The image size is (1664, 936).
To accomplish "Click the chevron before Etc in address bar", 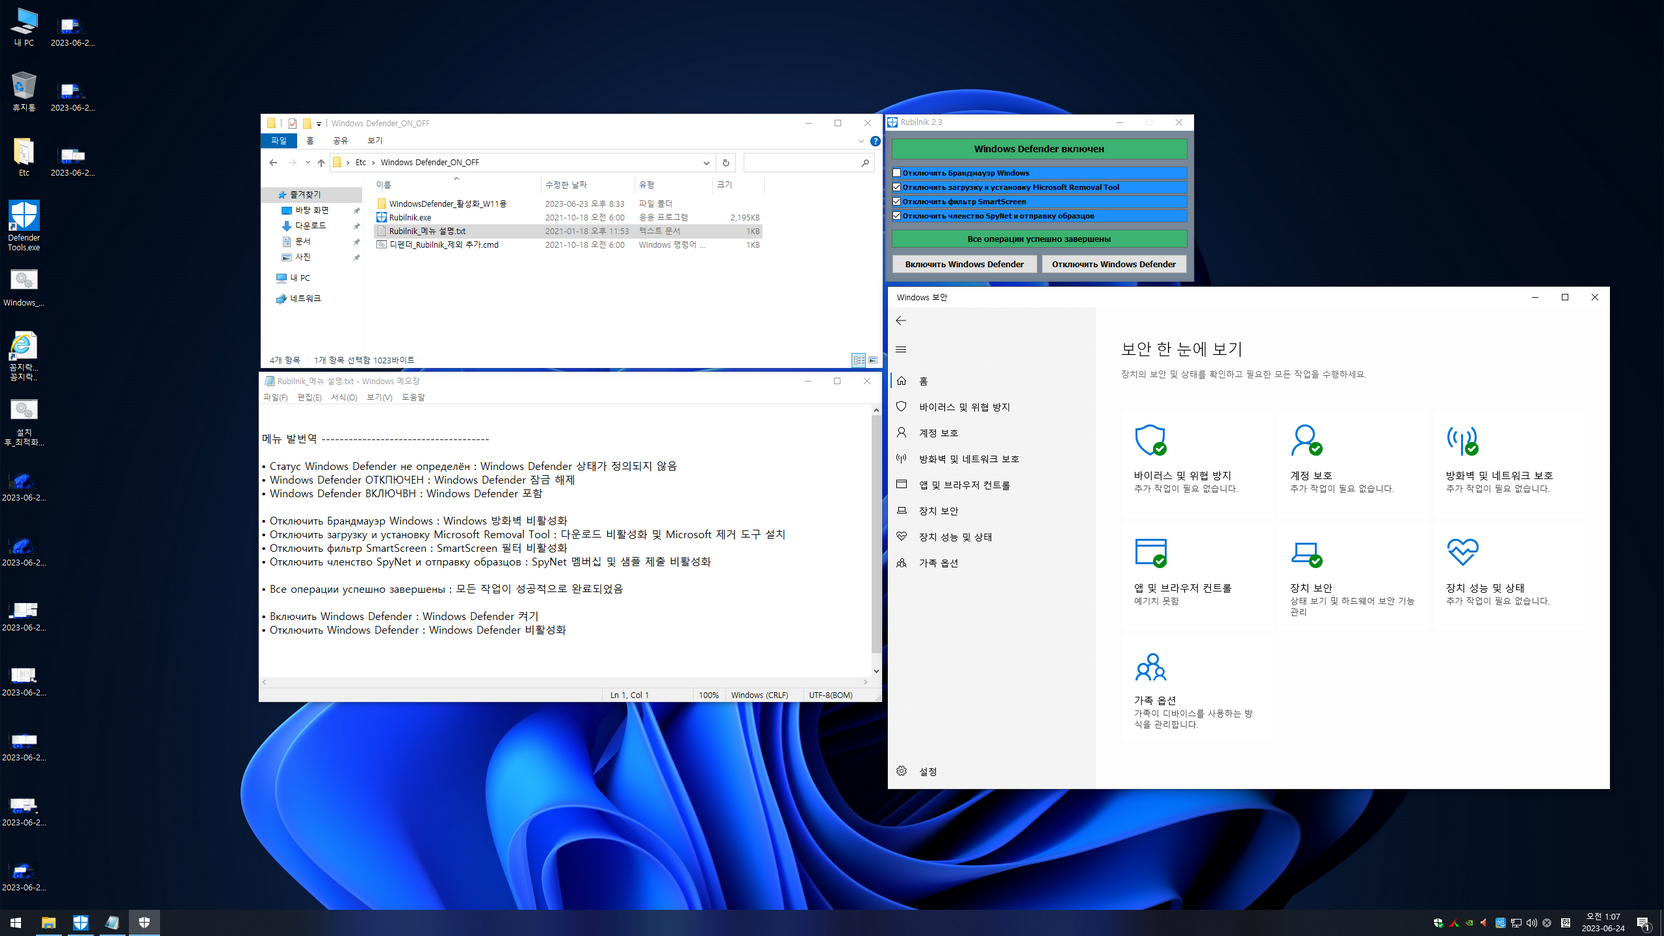I will point(348,162).
